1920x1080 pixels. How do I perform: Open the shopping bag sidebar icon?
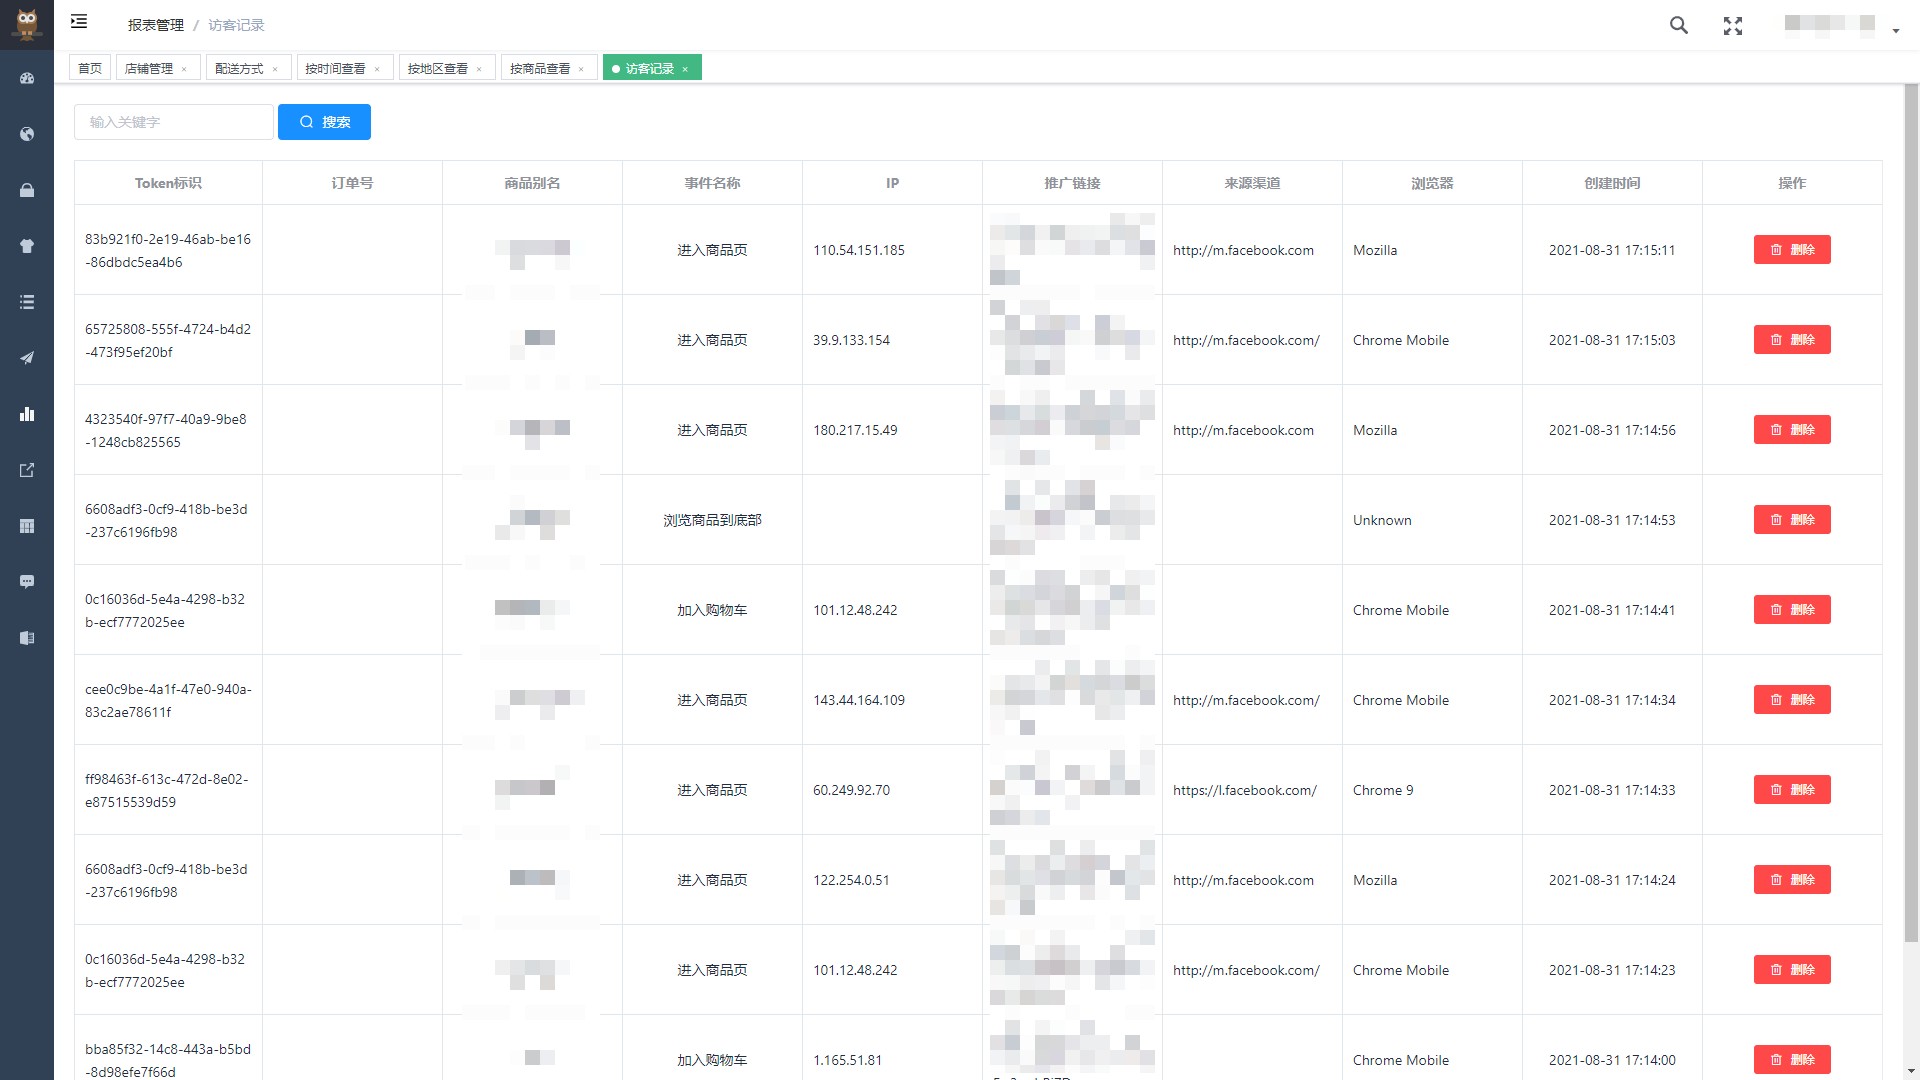coord(27,190)
